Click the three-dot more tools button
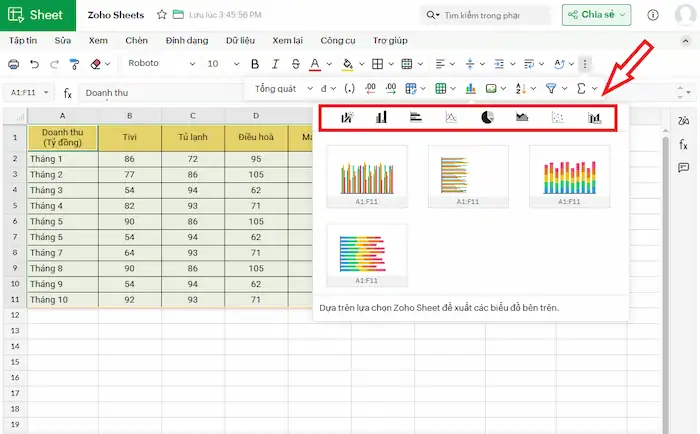This screenshot has height=434, width=700. click(x=585, y=64)
